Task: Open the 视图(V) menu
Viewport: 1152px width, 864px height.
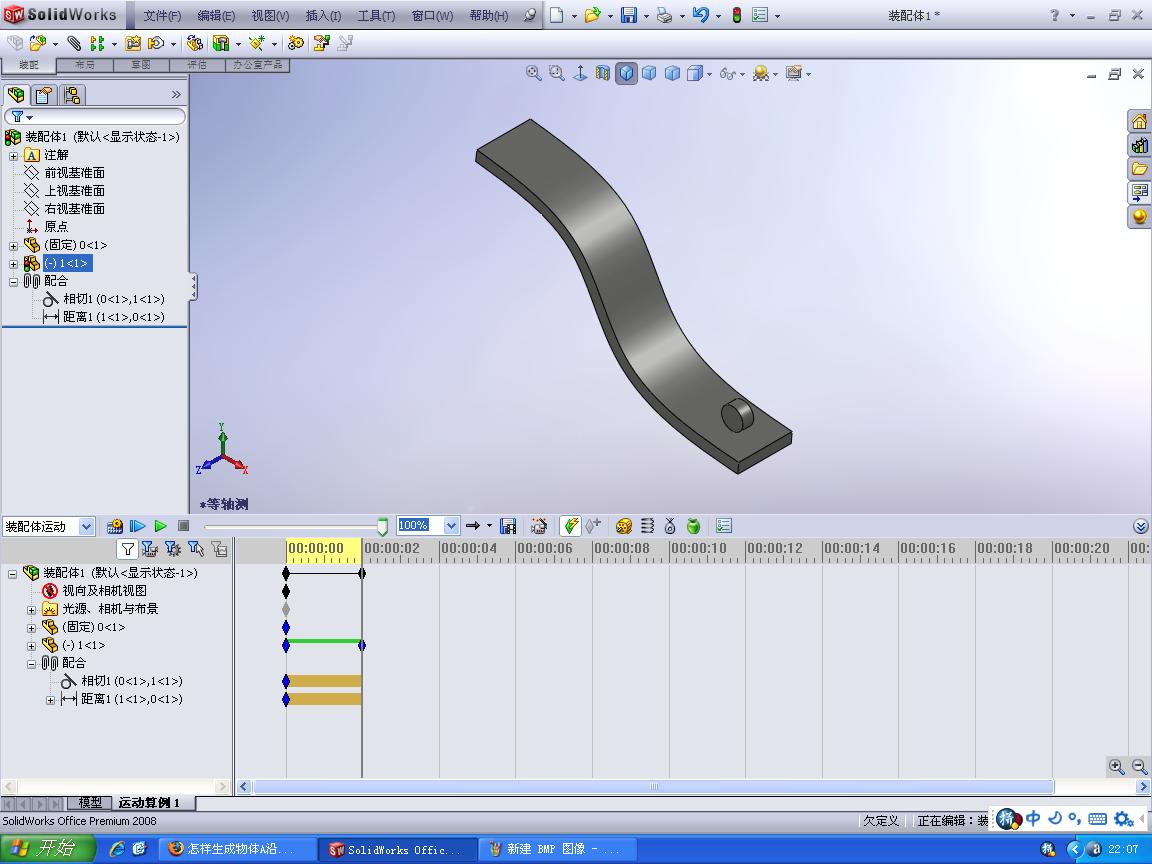Action: (x=270, y=15)
